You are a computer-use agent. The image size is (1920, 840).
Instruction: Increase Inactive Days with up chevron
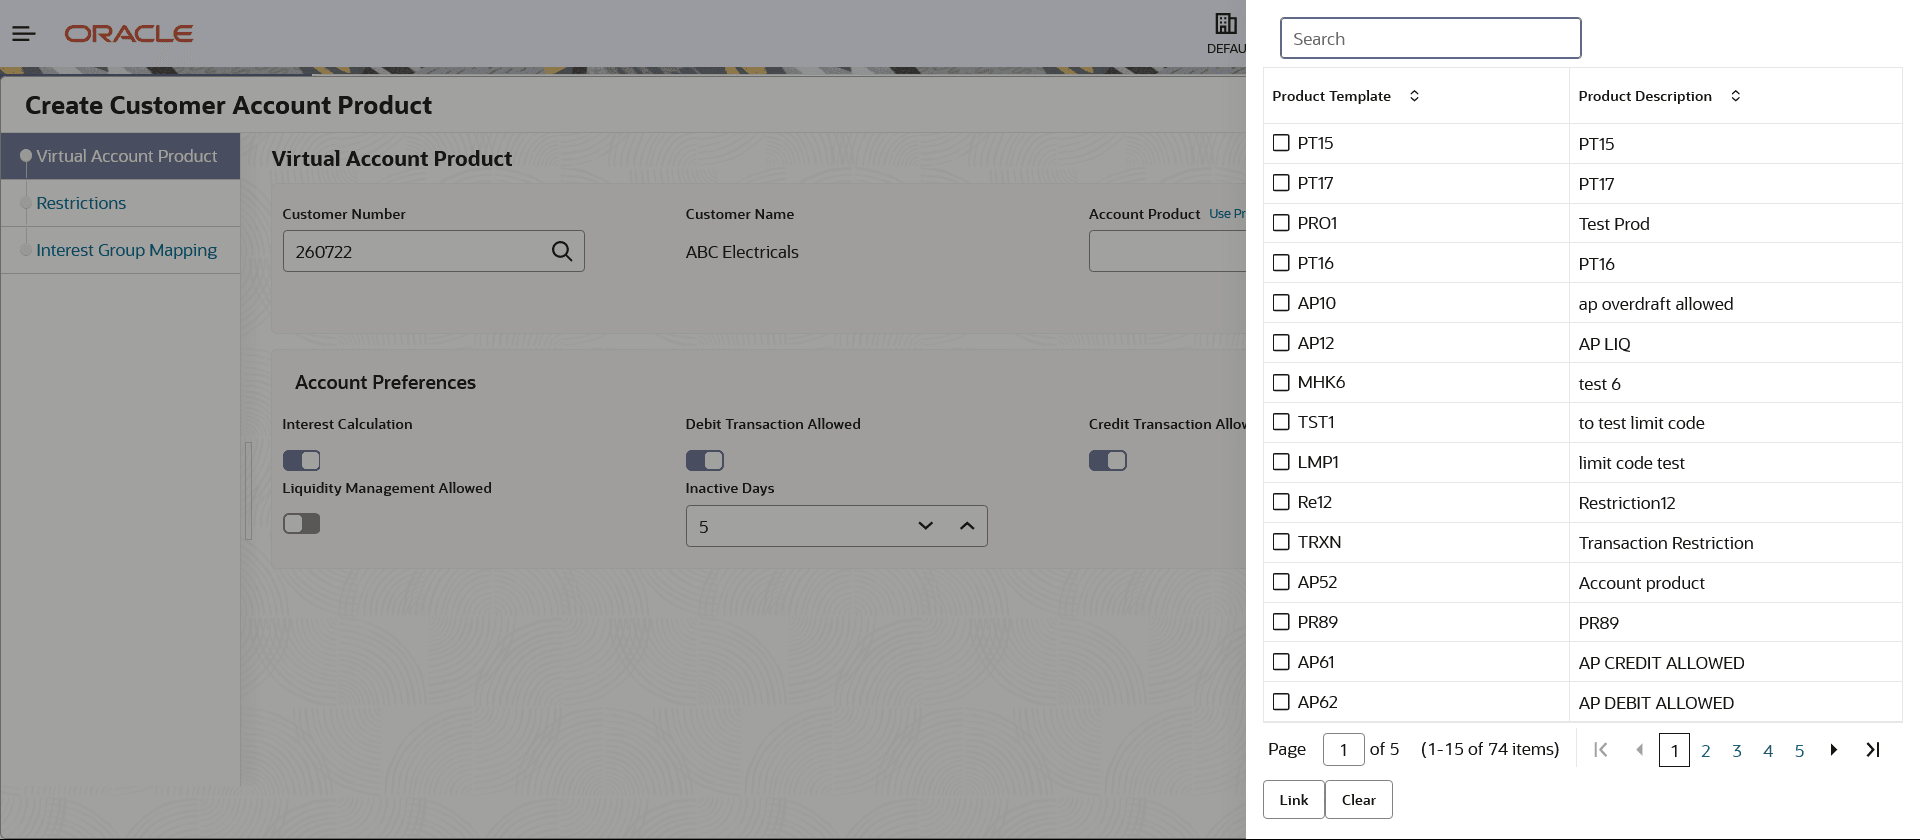tap(966, 526)
